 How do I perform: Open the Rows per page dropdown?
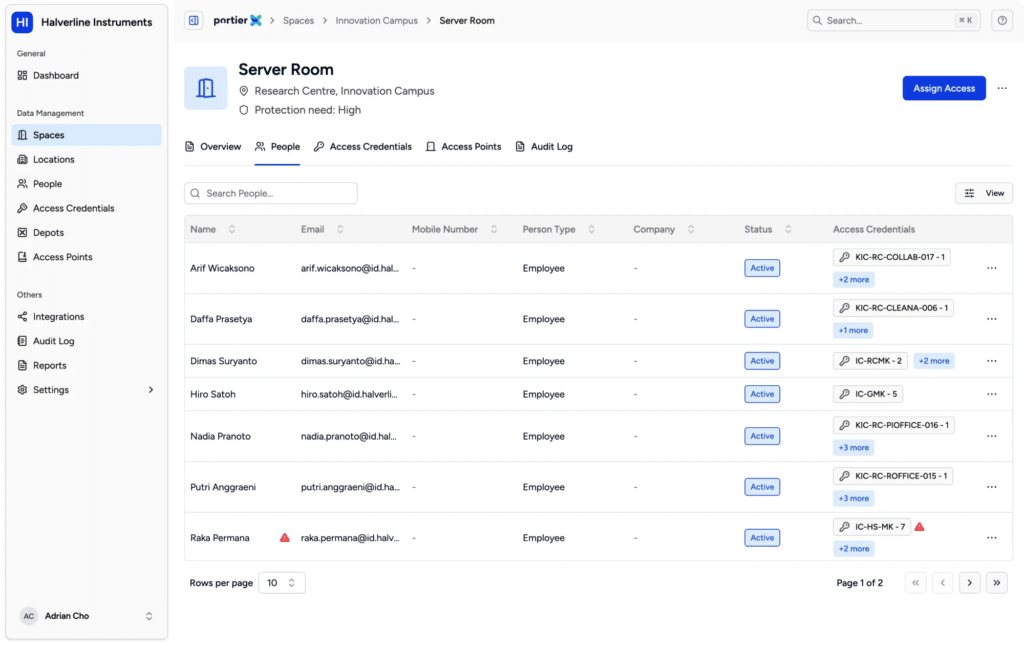(281, 583)
